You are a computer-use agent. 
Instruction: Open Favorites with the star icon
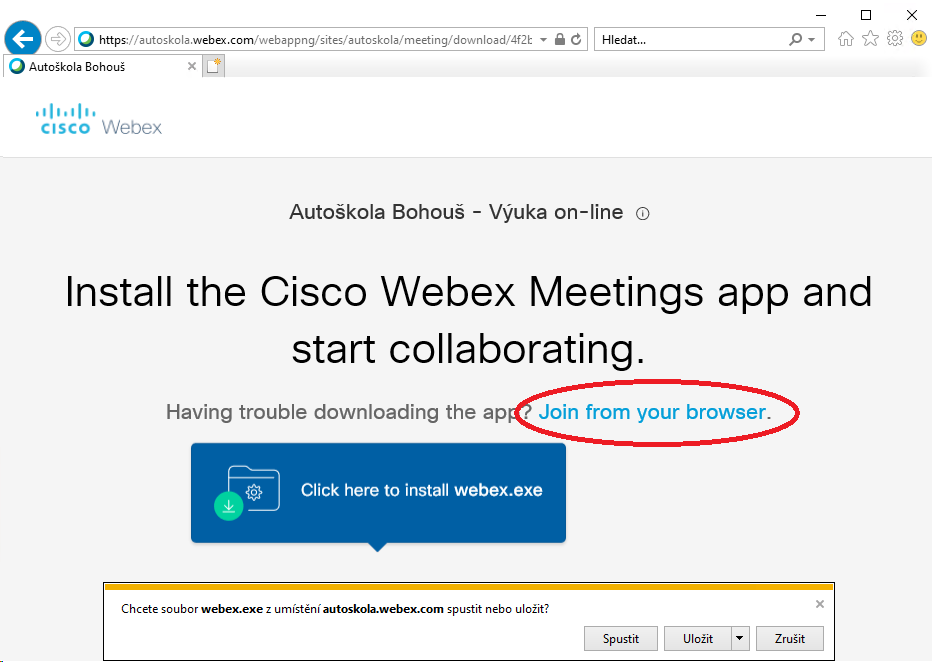click(x=870, y=39)
